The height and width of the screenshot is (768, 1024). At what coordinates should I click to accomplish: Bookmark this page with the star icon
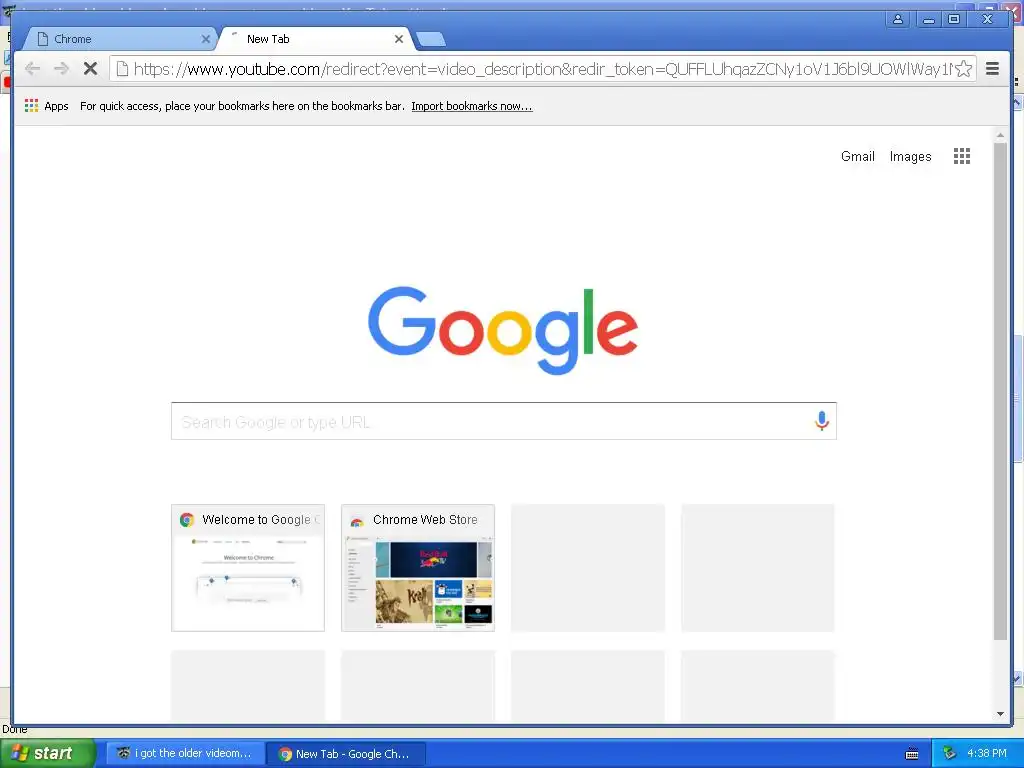[964, 69]
